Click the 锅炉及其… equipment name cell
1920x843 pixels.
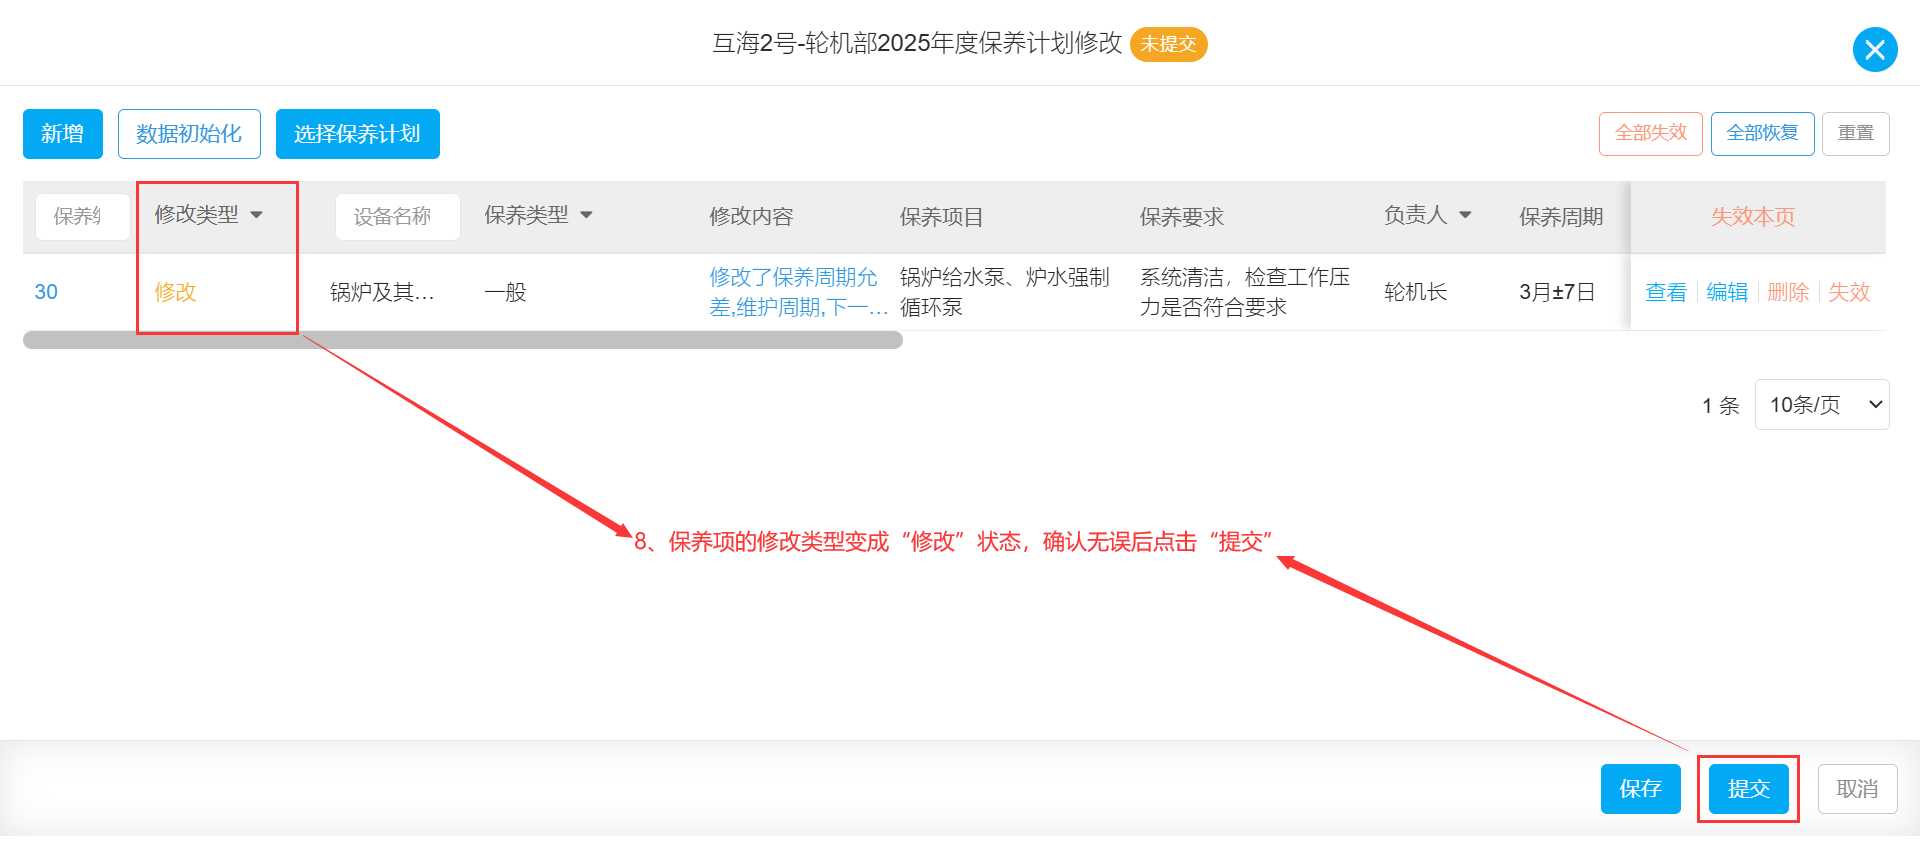coord(382,292)
